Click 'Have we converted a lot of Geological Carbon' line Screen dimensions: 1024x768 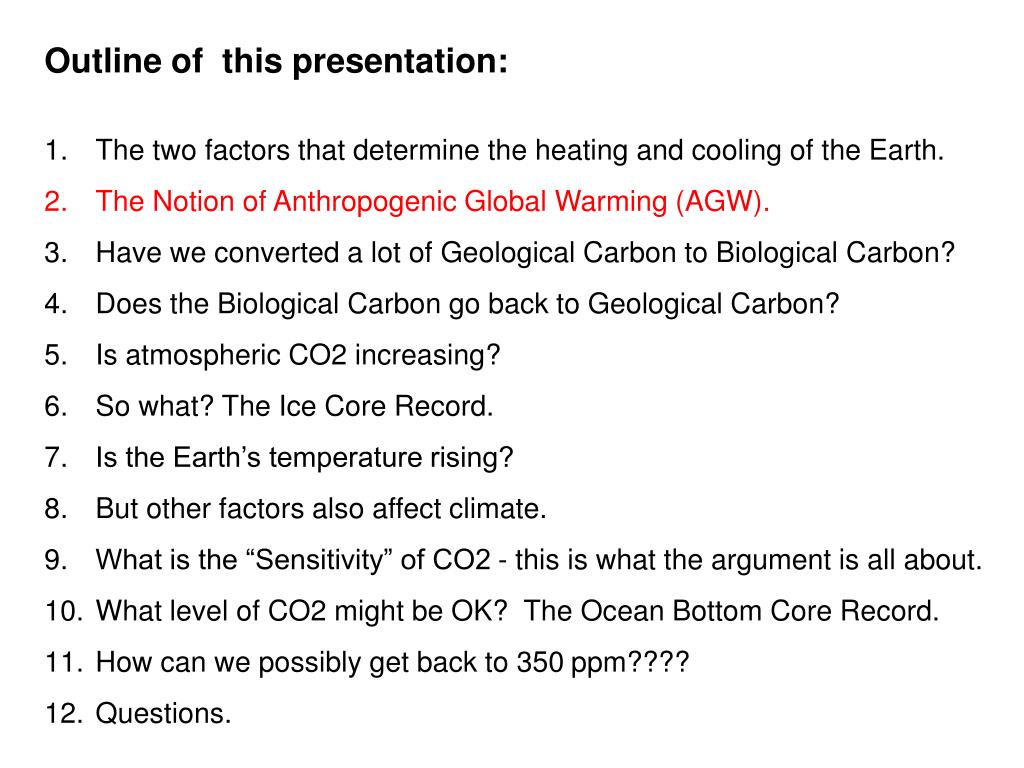[525, 253]
